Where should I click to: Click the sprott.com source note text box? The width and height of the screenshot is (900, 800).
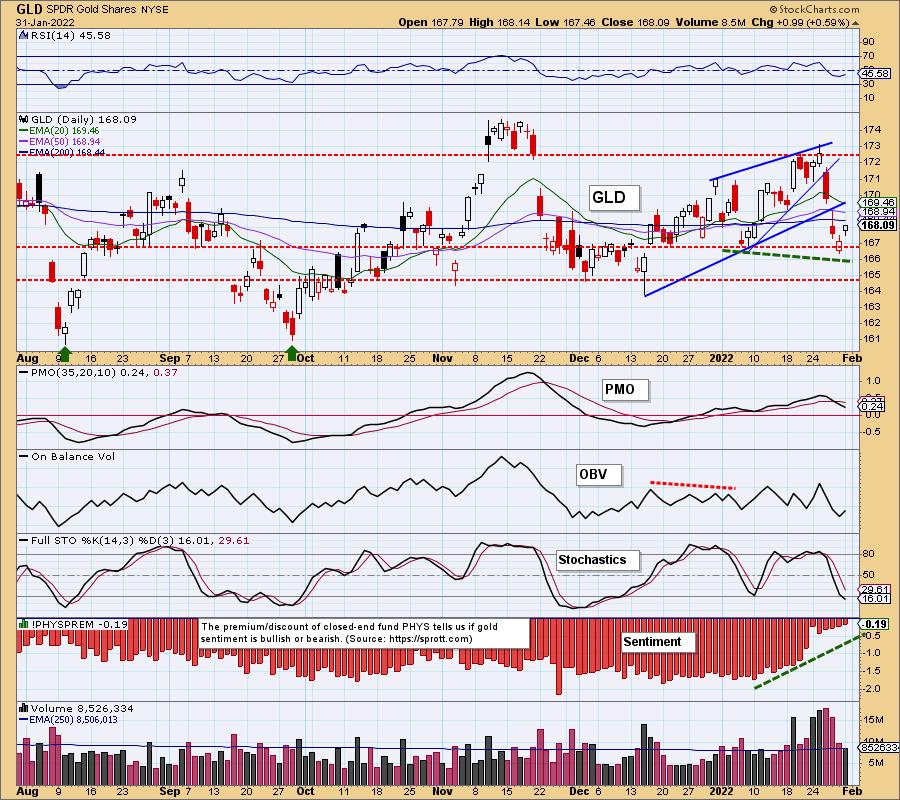click(x=363, y=633)
